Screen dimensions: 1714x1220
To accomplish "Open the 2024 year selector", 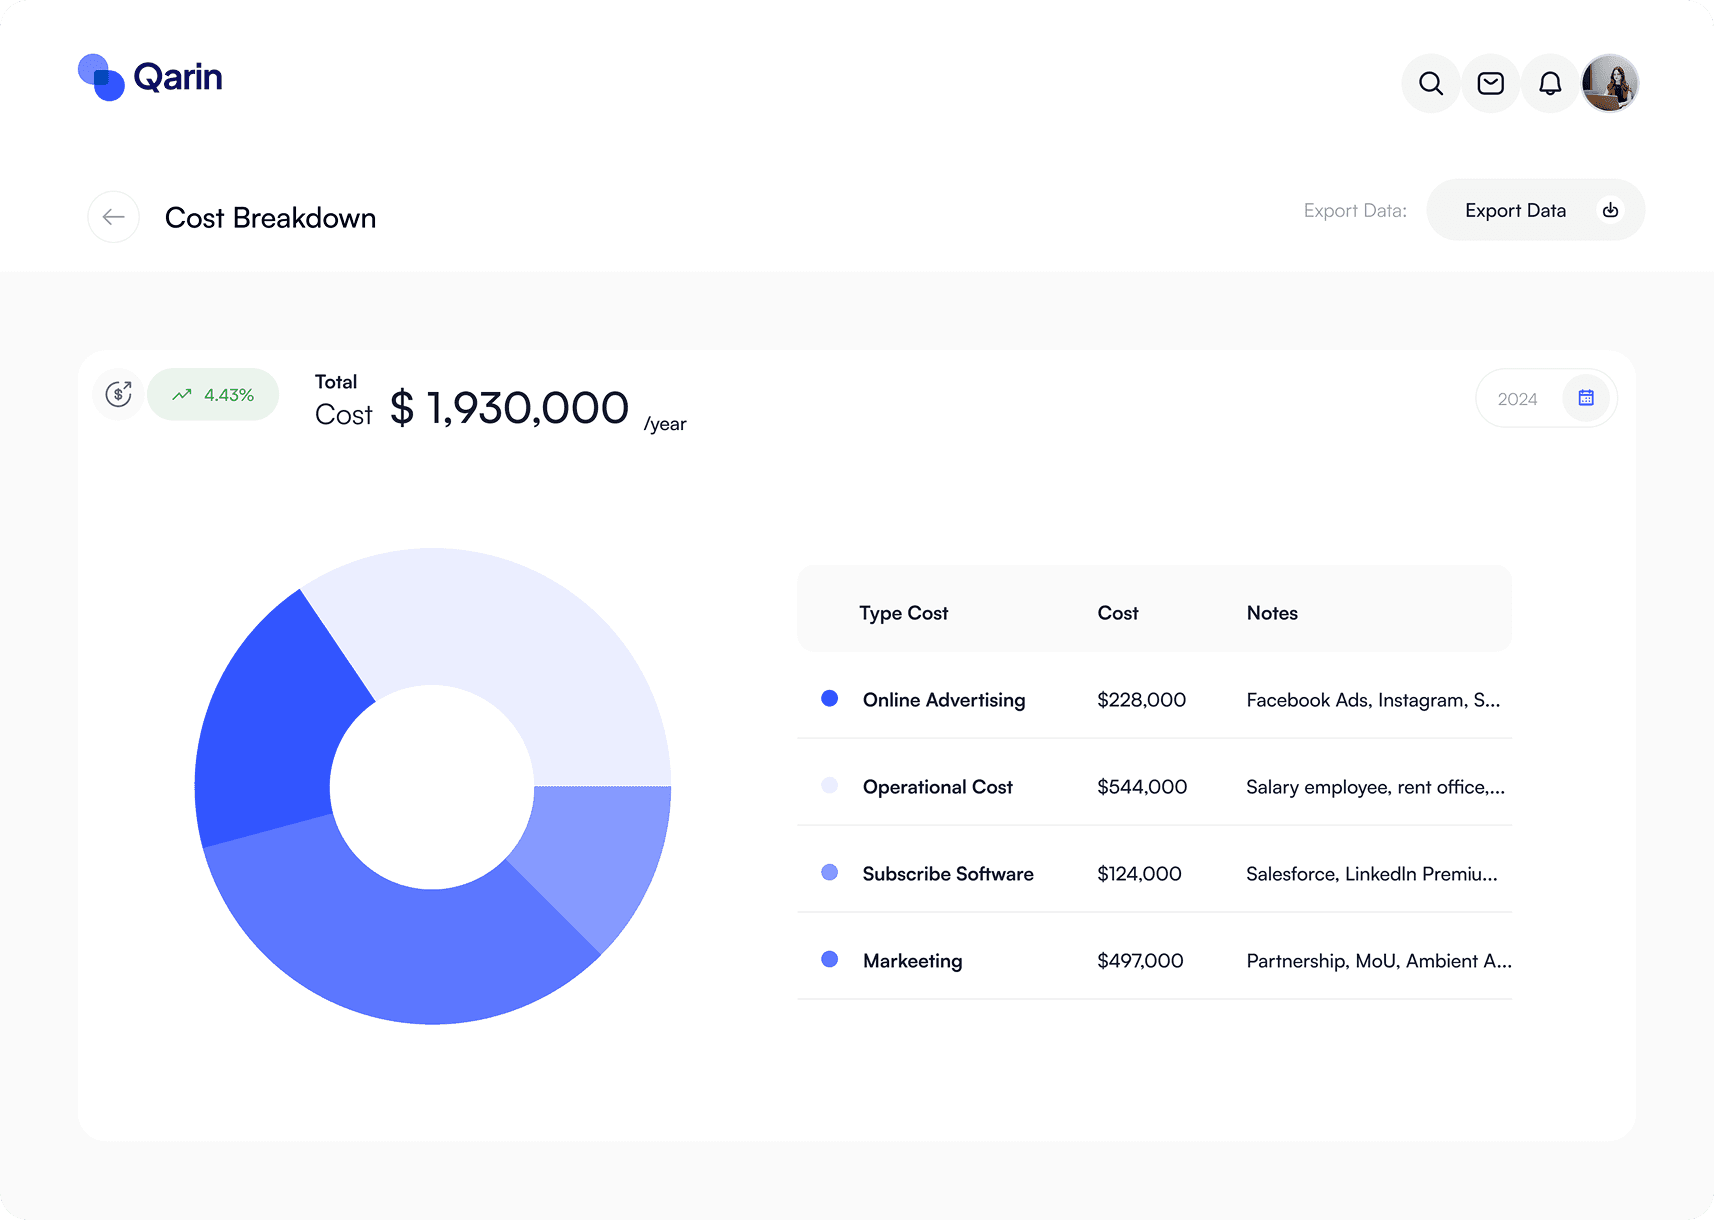I will coord(1519,398).
